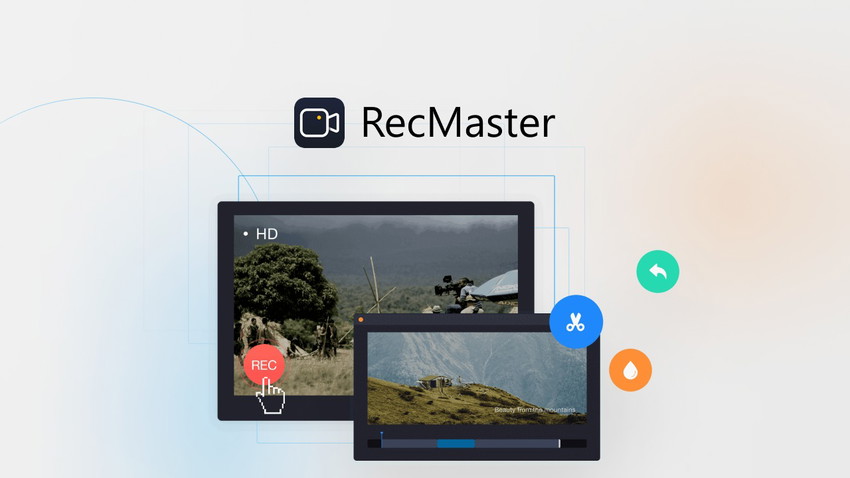Click the orange dot on editor window

click(361, 320)
